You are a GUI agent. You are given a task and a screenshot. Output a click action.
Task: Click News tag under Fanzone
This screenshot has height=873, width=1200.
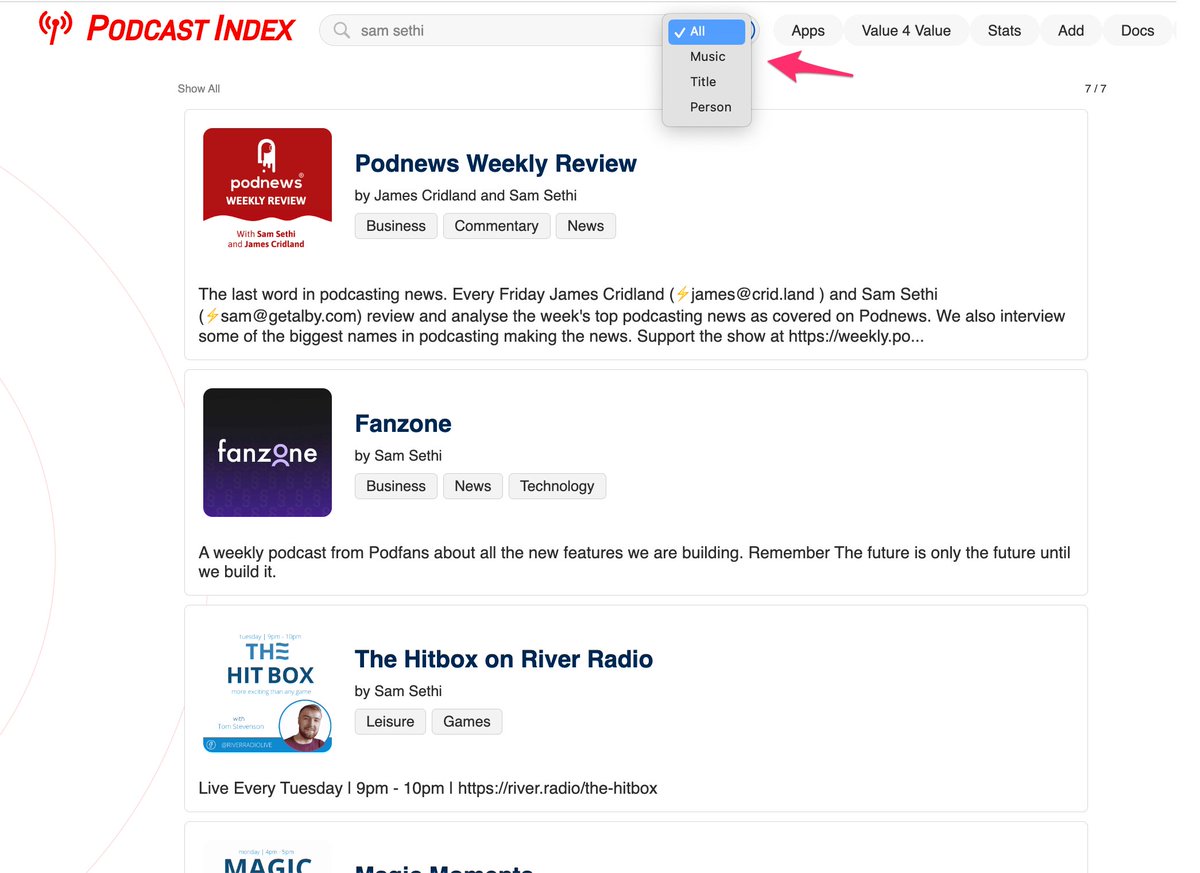pyautogui.click(x=473, y=486)
